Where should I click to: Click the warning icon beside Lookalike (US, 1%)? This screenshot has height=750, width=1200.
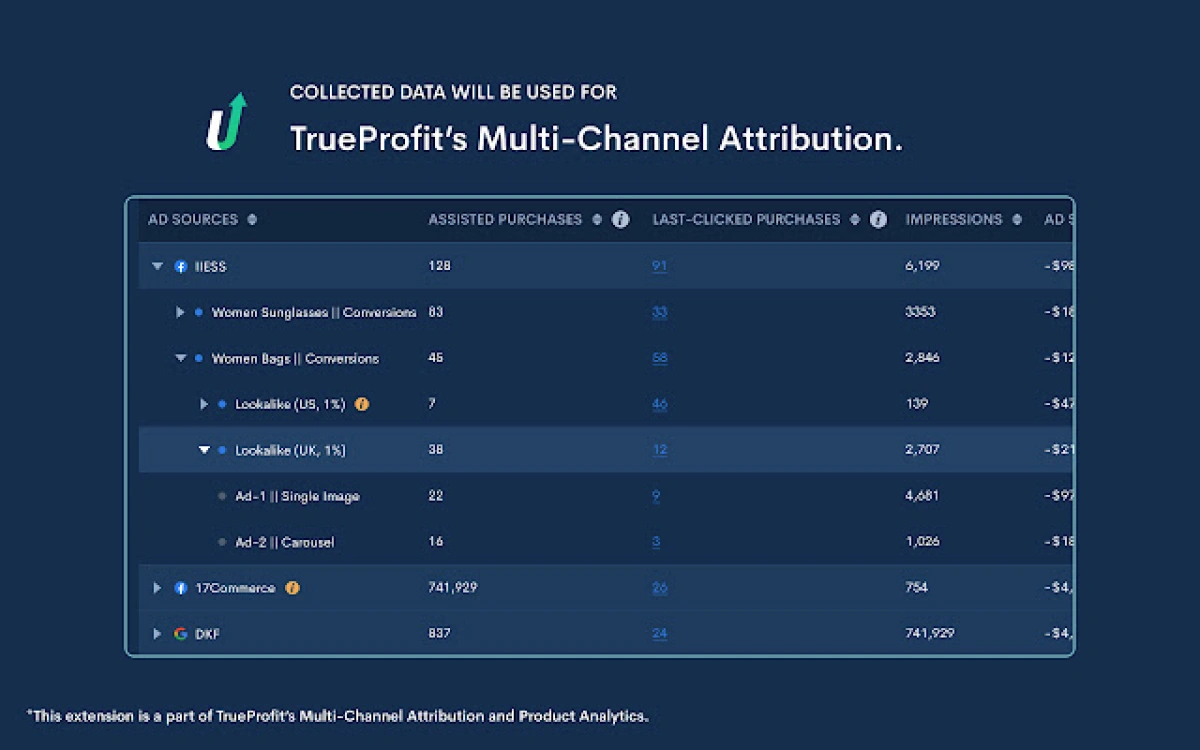[x=361, y=404]
